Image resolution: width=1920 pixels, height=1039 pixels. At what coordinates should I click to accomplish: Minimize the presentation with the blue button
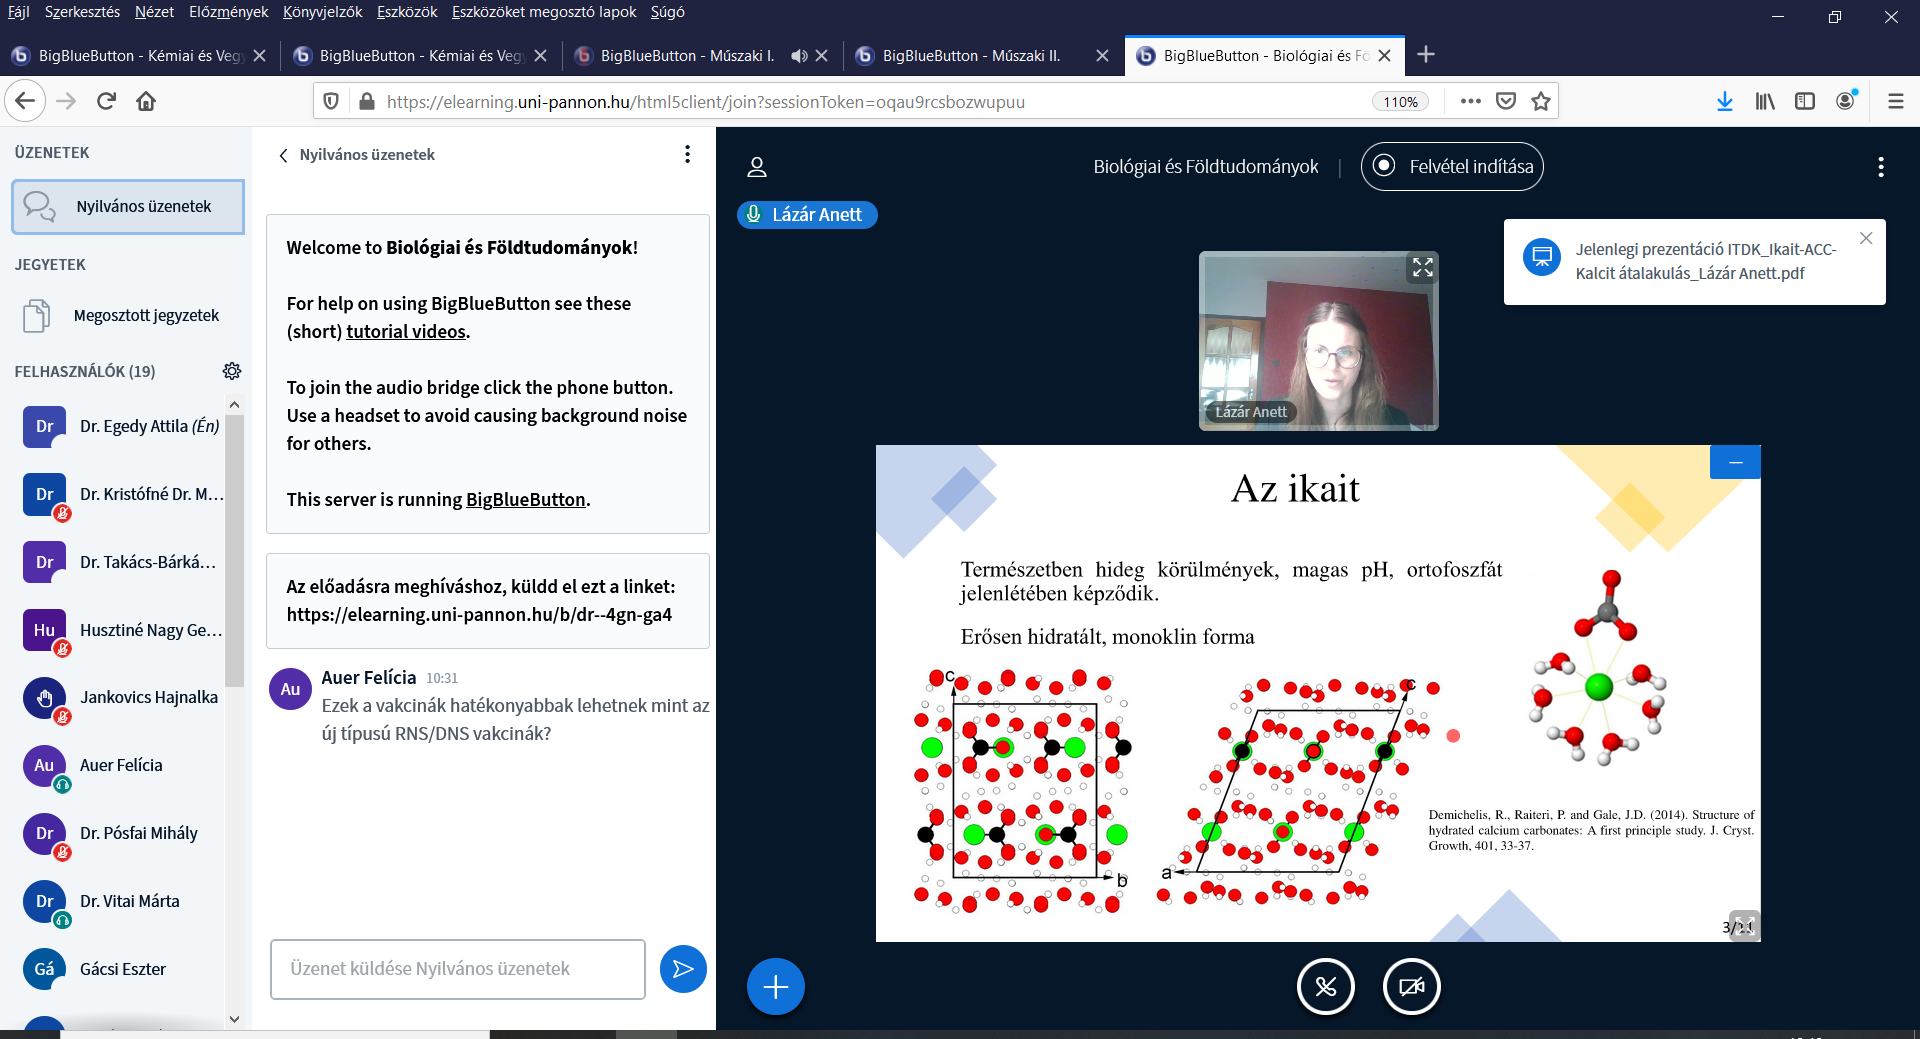1735,462
